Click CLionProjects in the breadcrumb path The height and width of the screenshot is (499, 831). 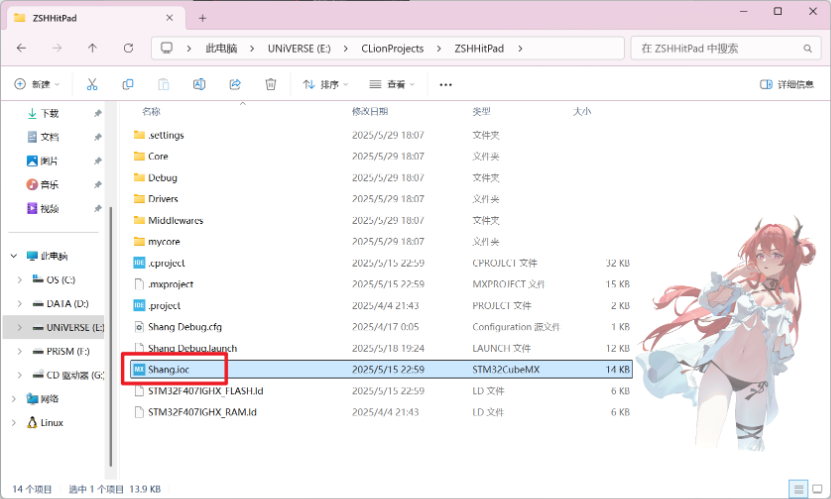coord(392,49)
